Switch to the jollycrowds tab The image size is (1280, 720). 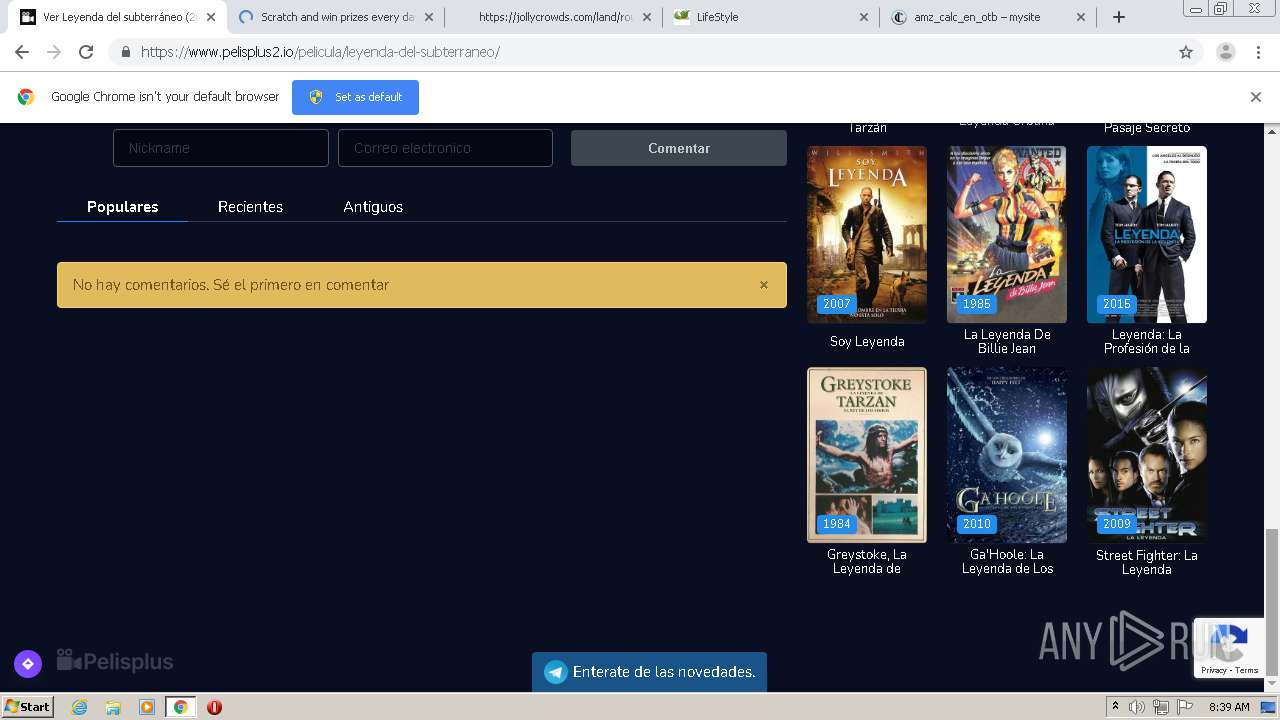point(553,17)
